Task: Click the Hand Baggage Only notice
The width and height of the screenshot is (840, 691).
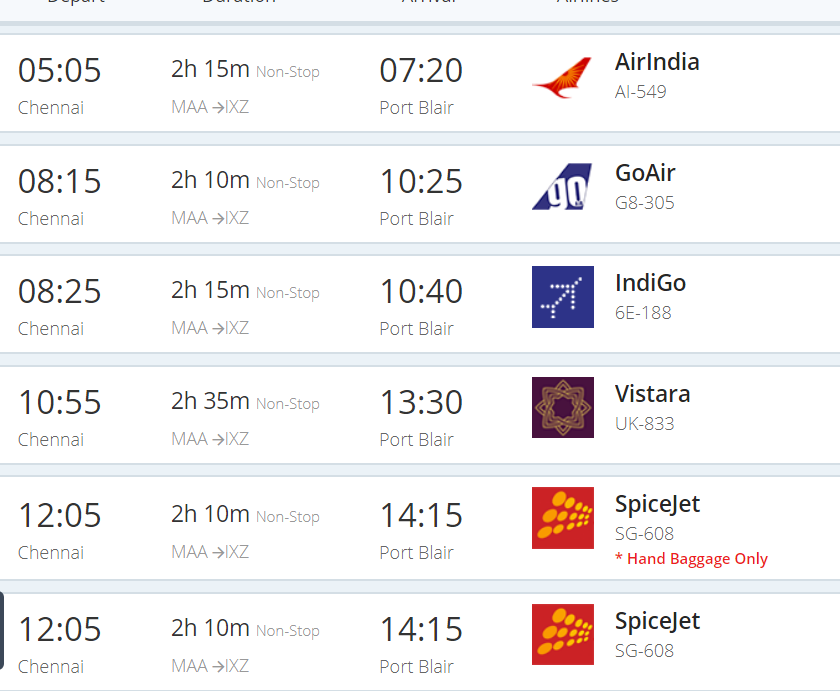Action: click(691, 559)
